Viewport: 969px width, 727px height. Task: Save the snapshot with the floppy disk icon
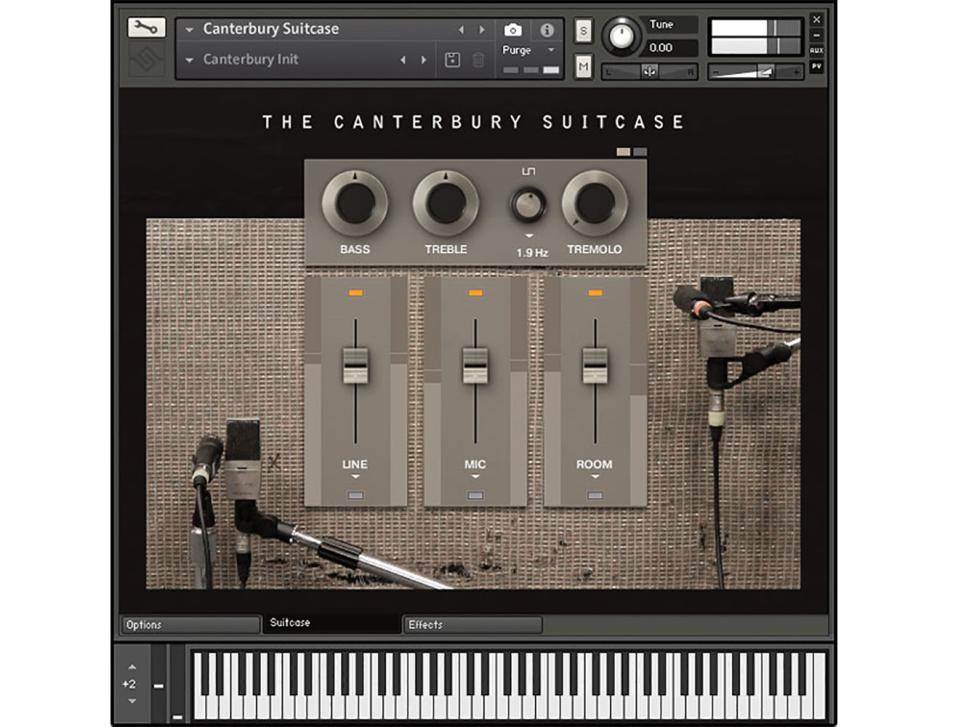pyautogui.click(x=452, y=58)
